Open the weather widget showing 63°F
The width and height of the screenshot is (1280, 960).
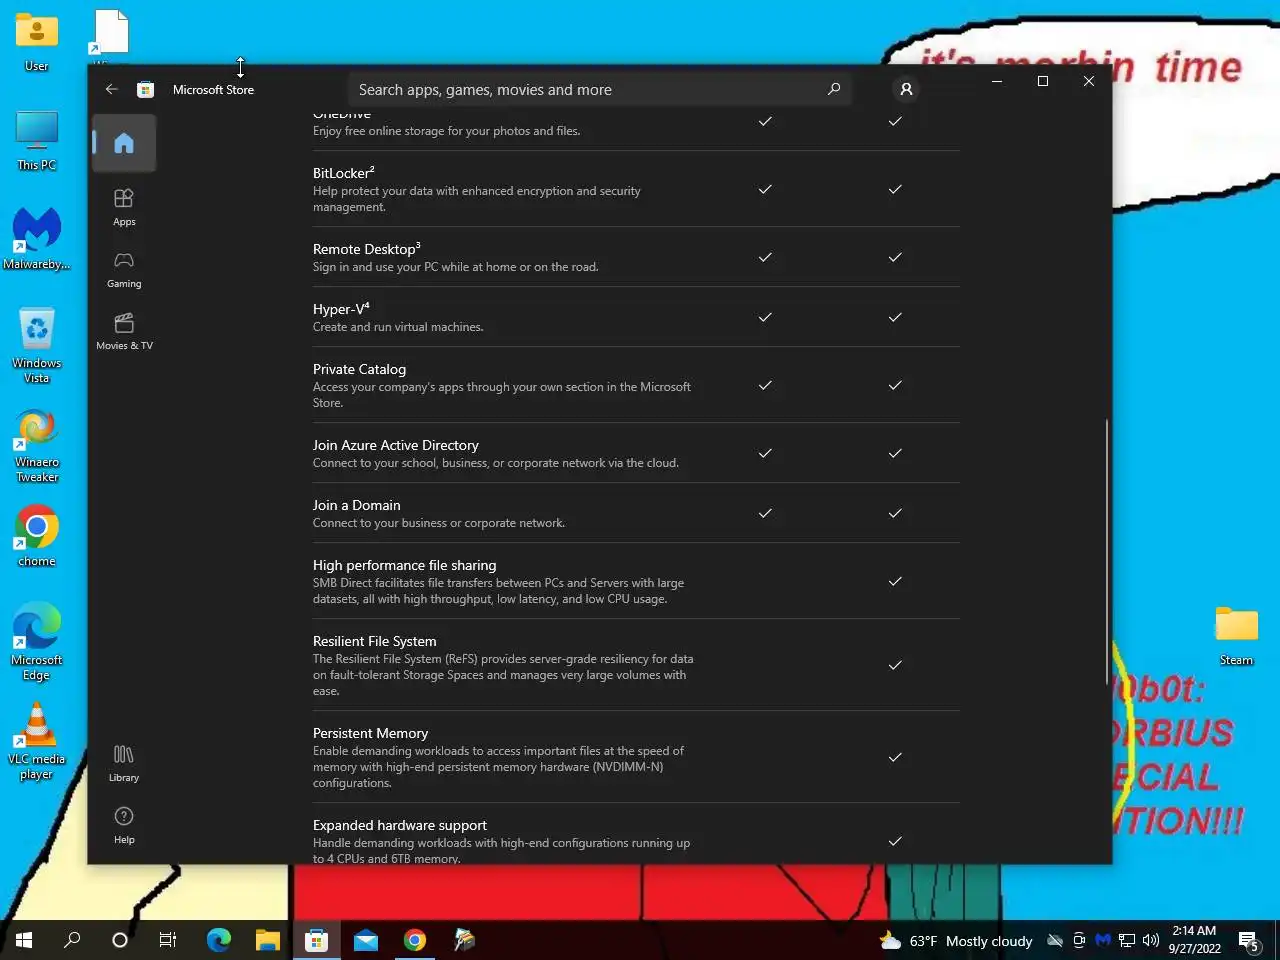[x=956, y=941]
